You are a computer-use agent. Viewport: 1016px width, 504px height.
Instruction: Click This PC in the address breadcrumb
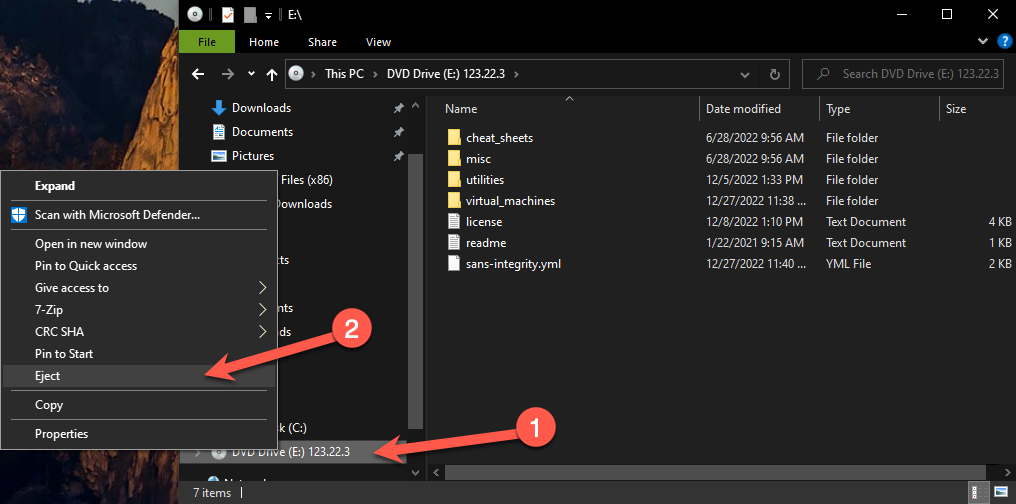click(x=343, y=75)
